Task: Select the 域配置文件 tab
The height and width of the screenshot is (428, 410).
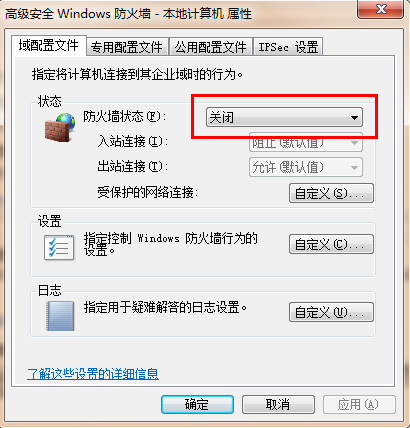Action: (49, 45)
